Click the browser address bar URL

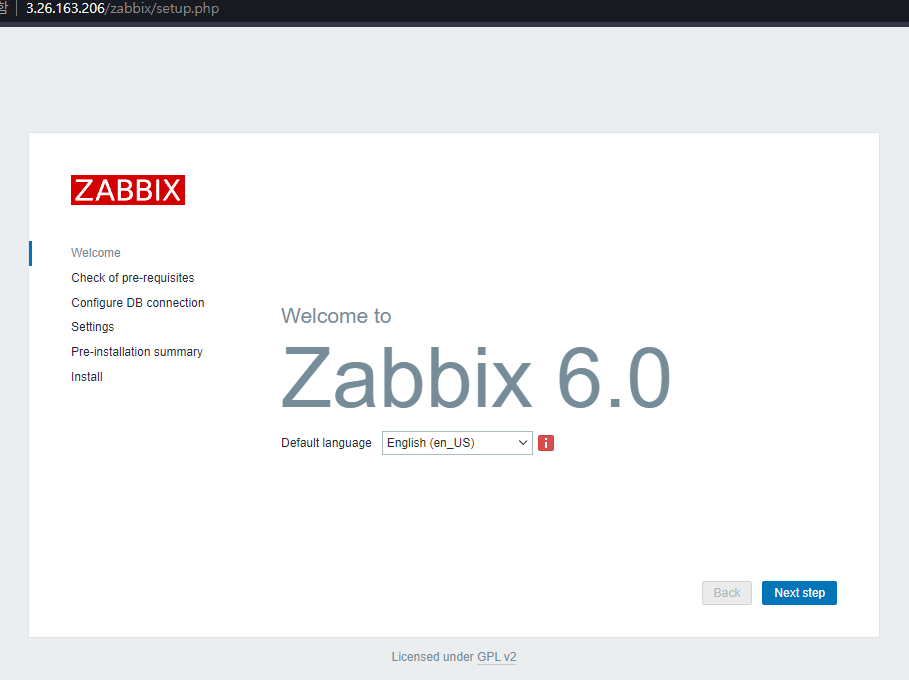122,9
